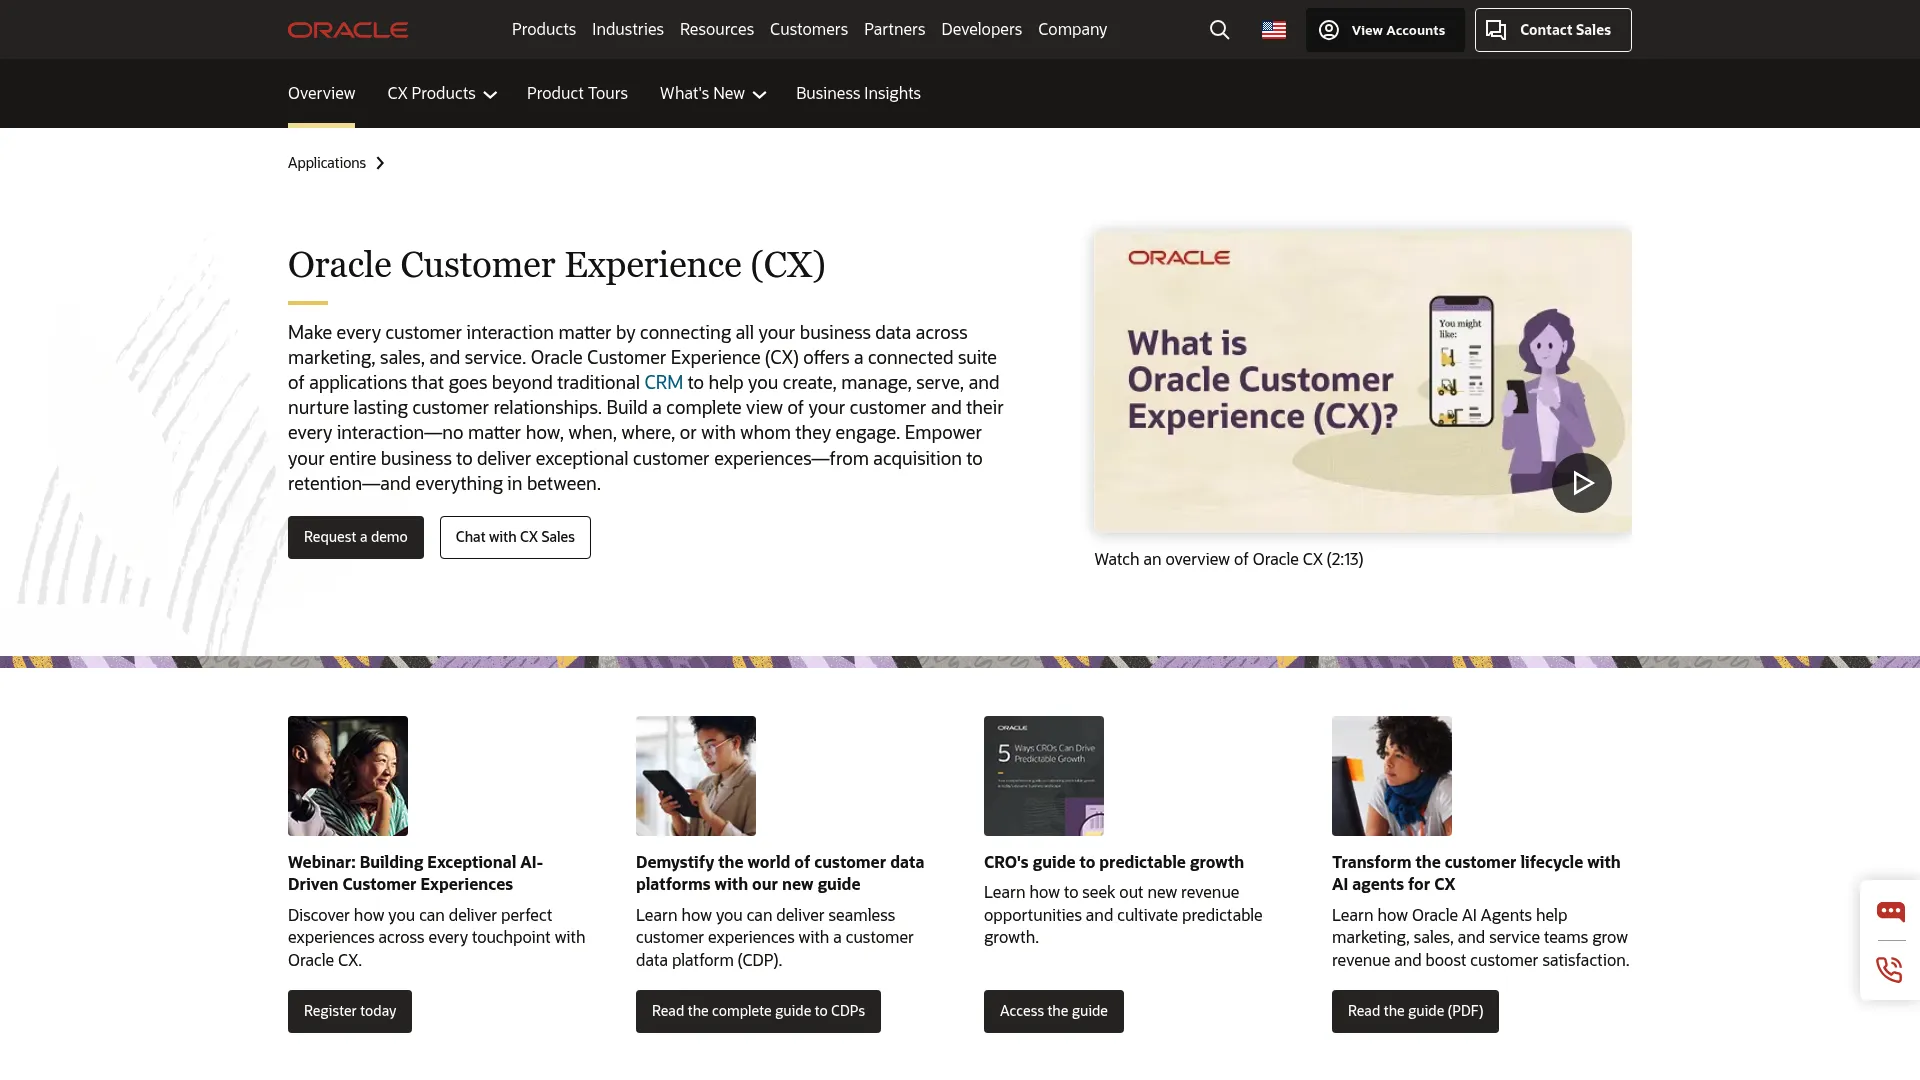The width and height of the screenshot is (1920, 1080).
Task: Click Register today for the webinar
Action: (349, 1011)
